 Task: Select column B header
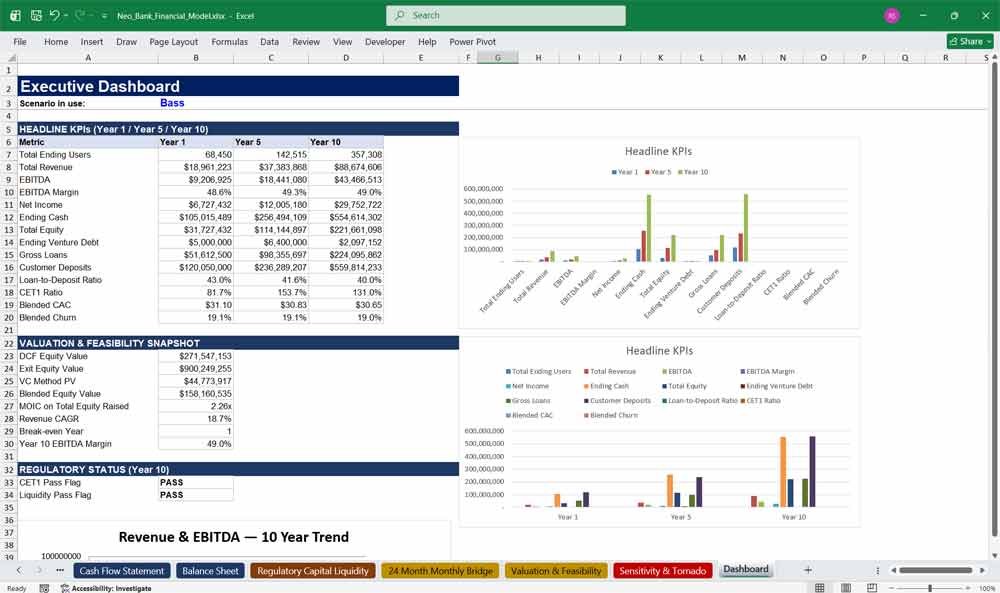point(196,58)
